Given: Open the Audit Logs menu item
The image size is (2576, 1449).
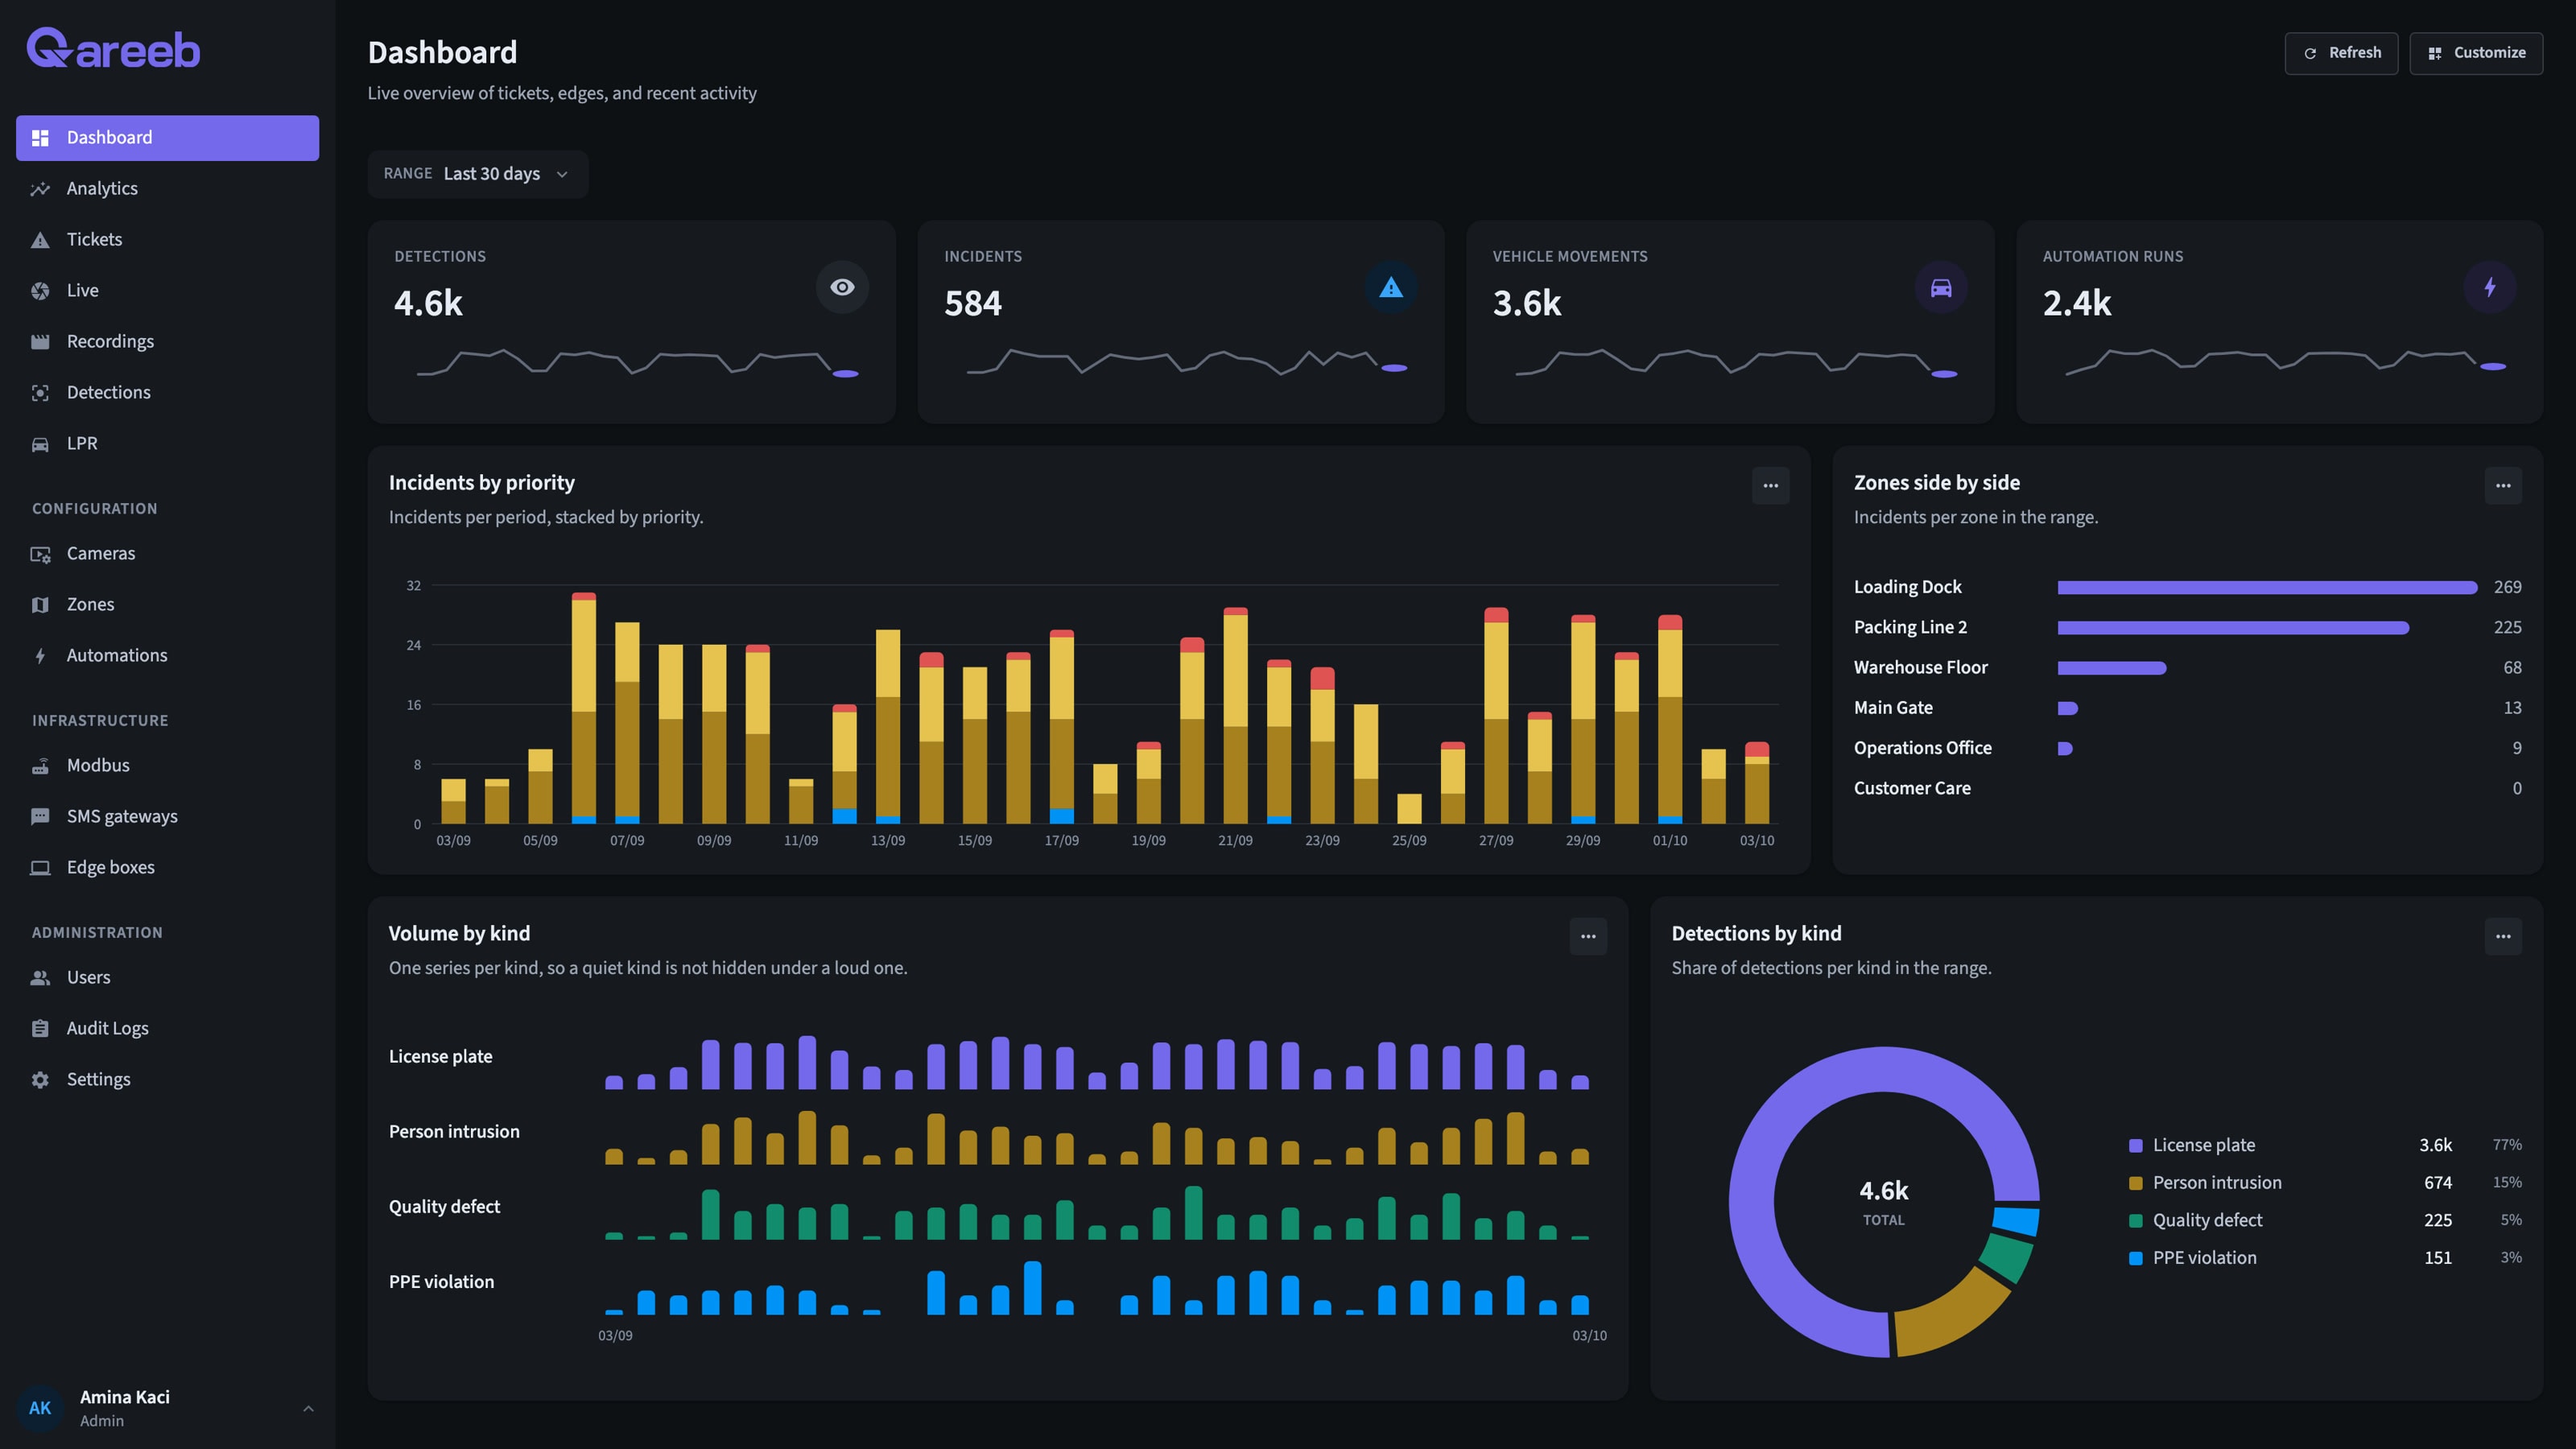Looking at the screenshot, I should point(167,1029).
